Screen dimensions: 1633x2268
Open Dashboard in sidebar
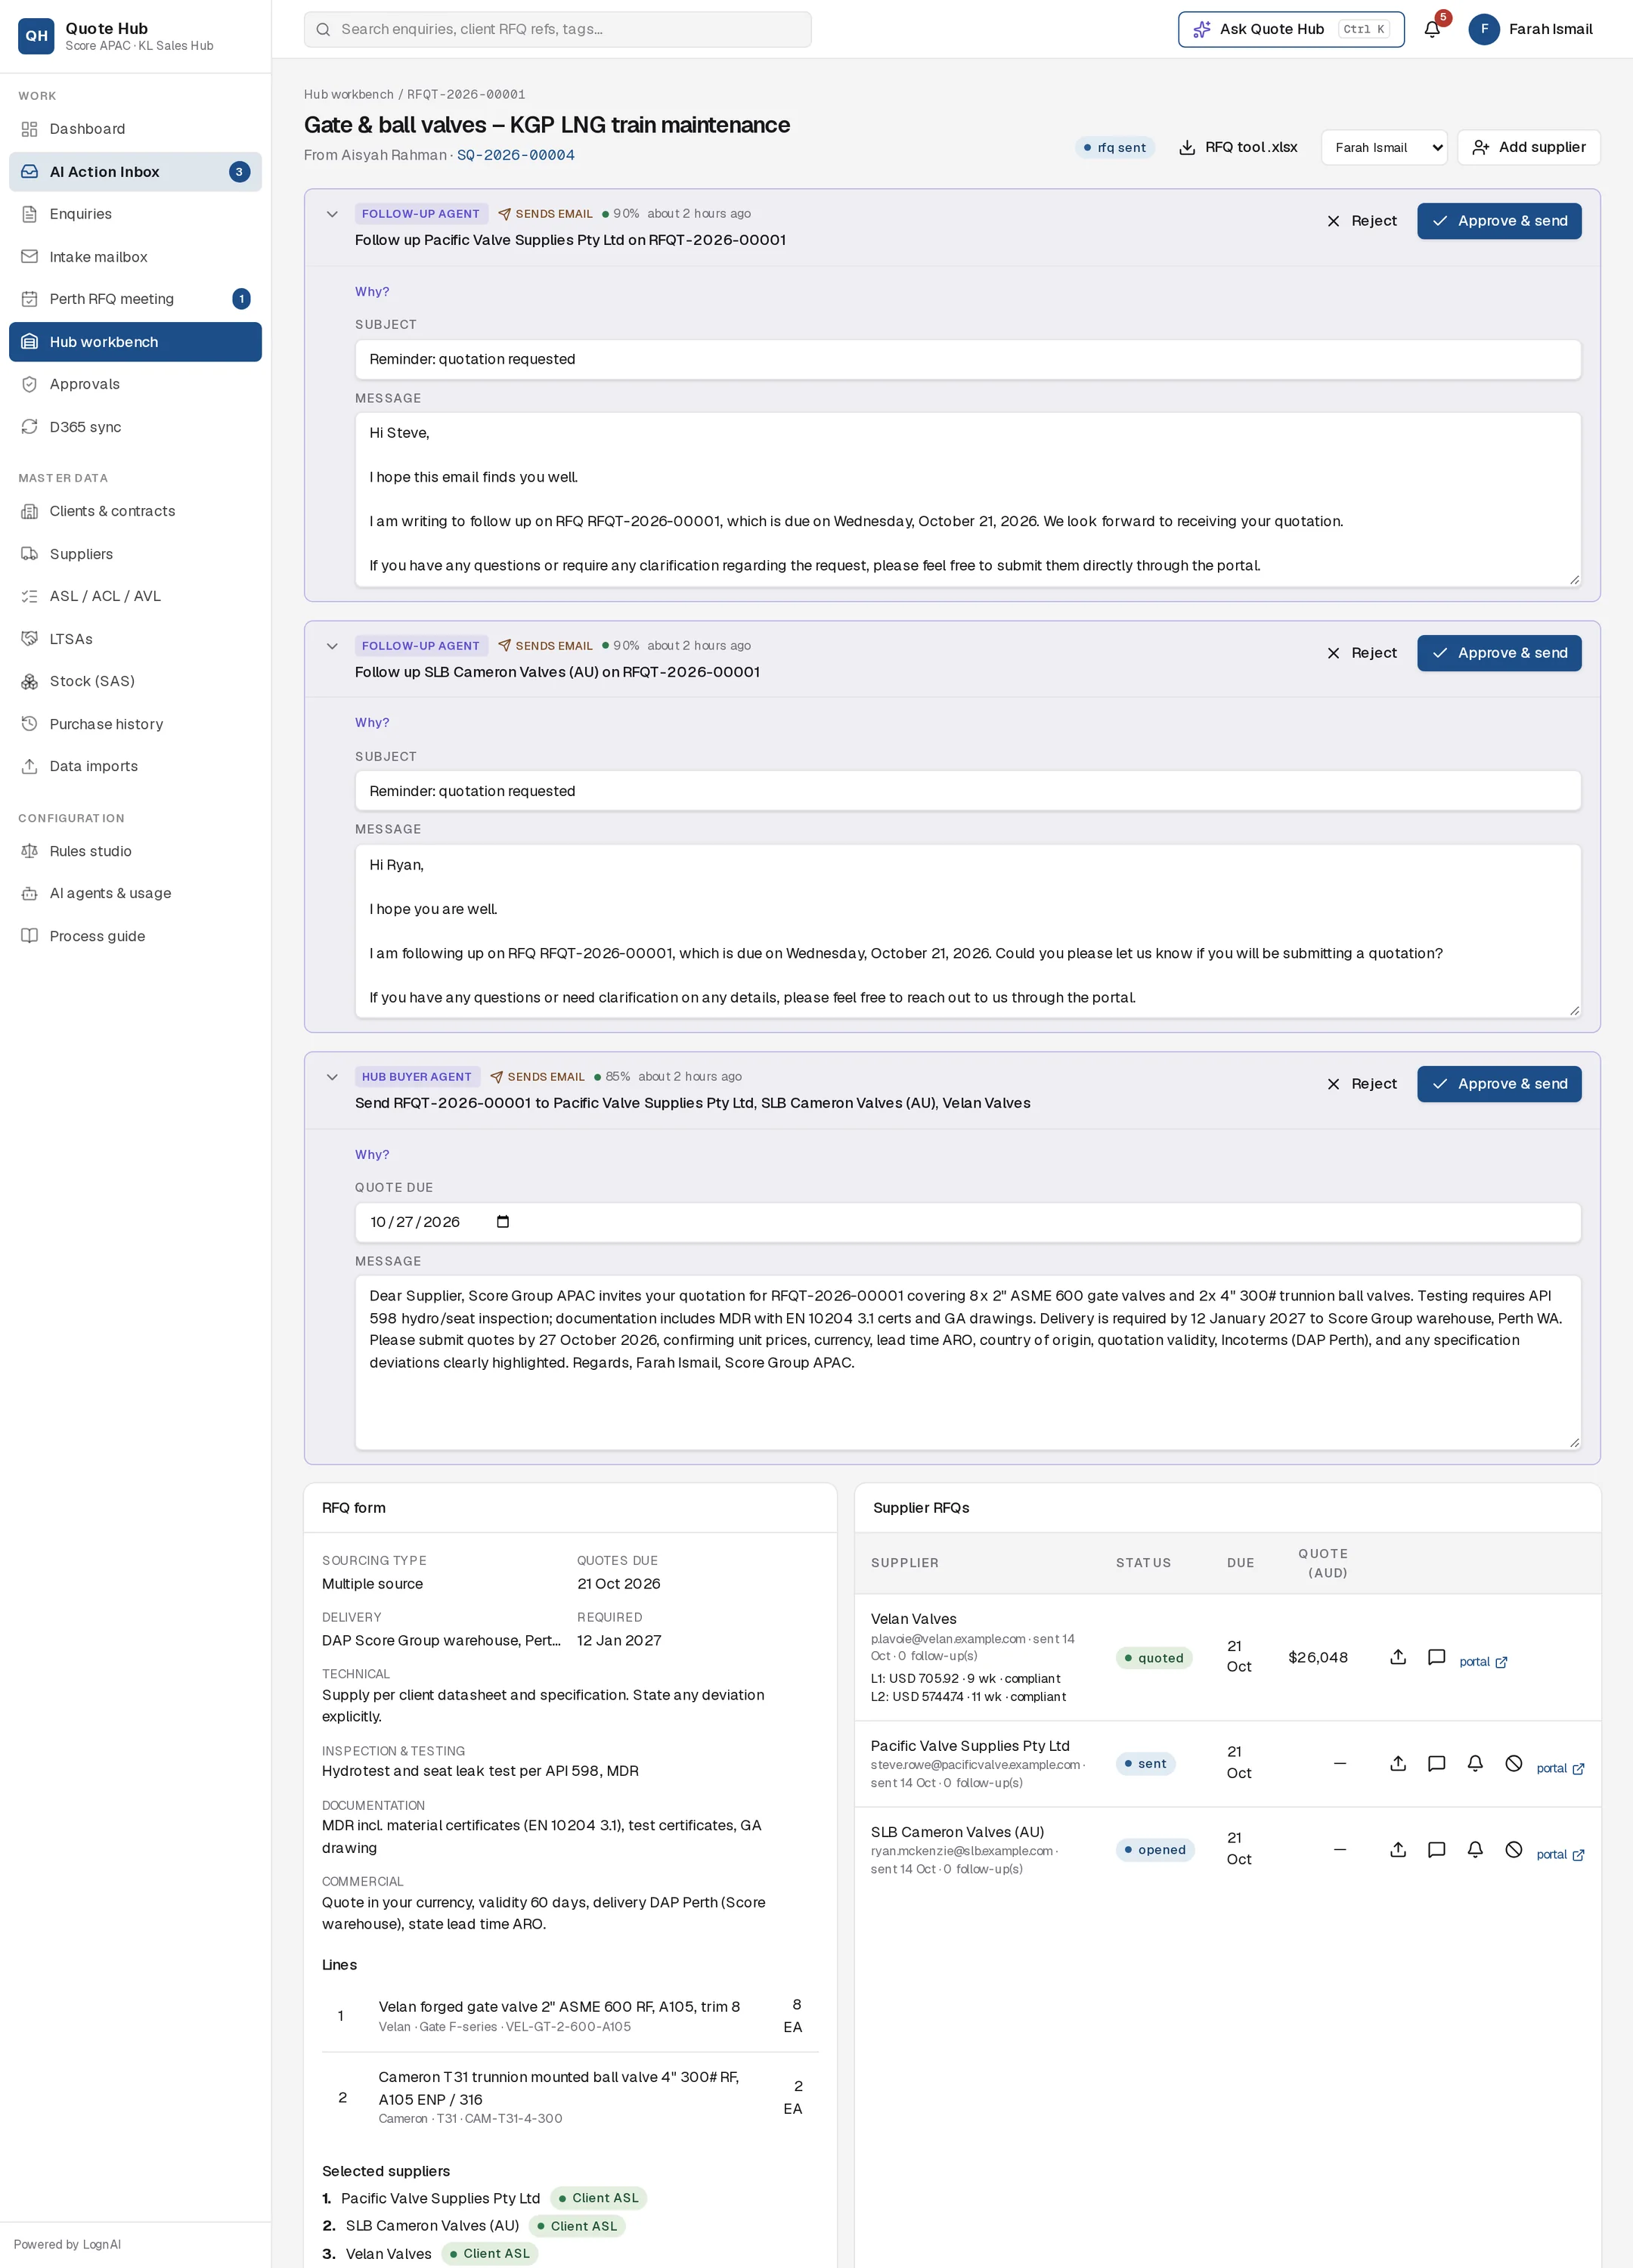tap(135, 129)
